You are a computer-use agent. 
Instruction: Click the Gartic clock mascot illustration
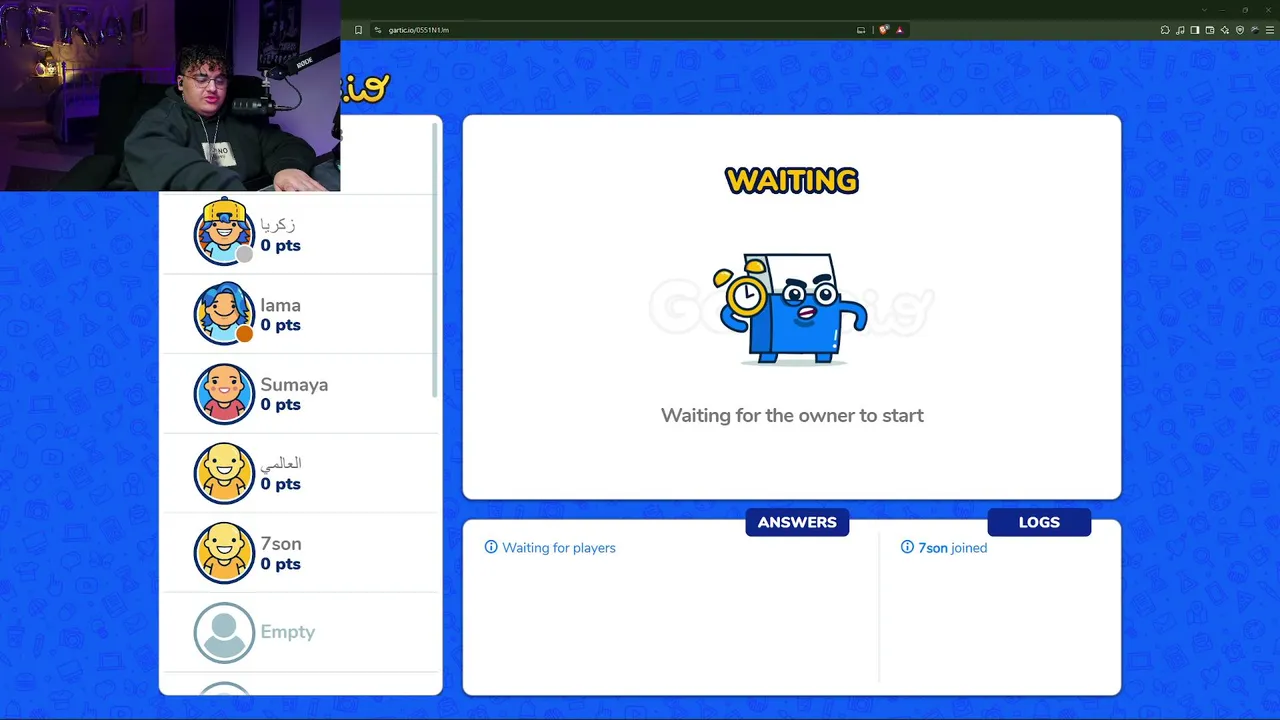(x=790, y=309)
